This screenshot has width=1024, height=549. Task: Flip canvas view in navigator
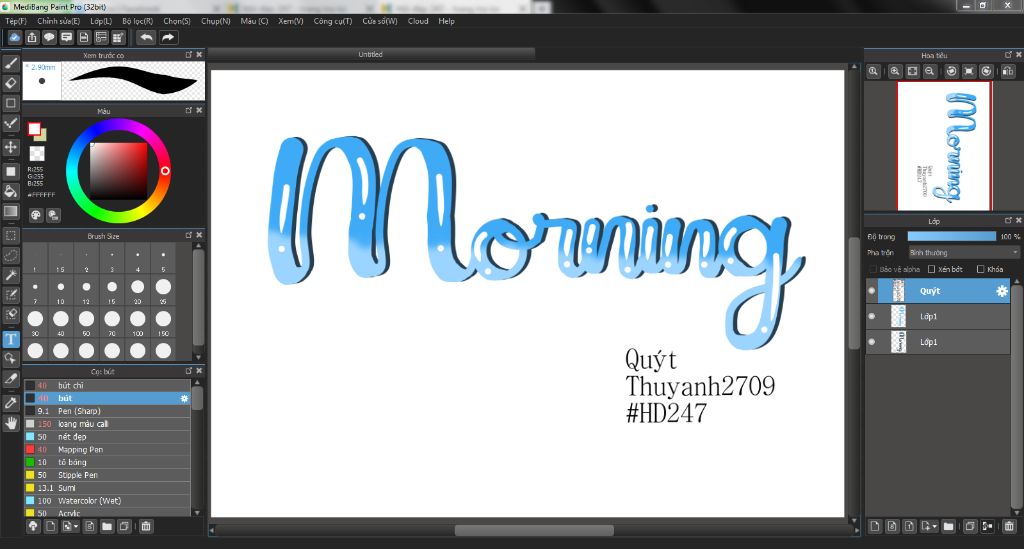tap(1008, 71)
